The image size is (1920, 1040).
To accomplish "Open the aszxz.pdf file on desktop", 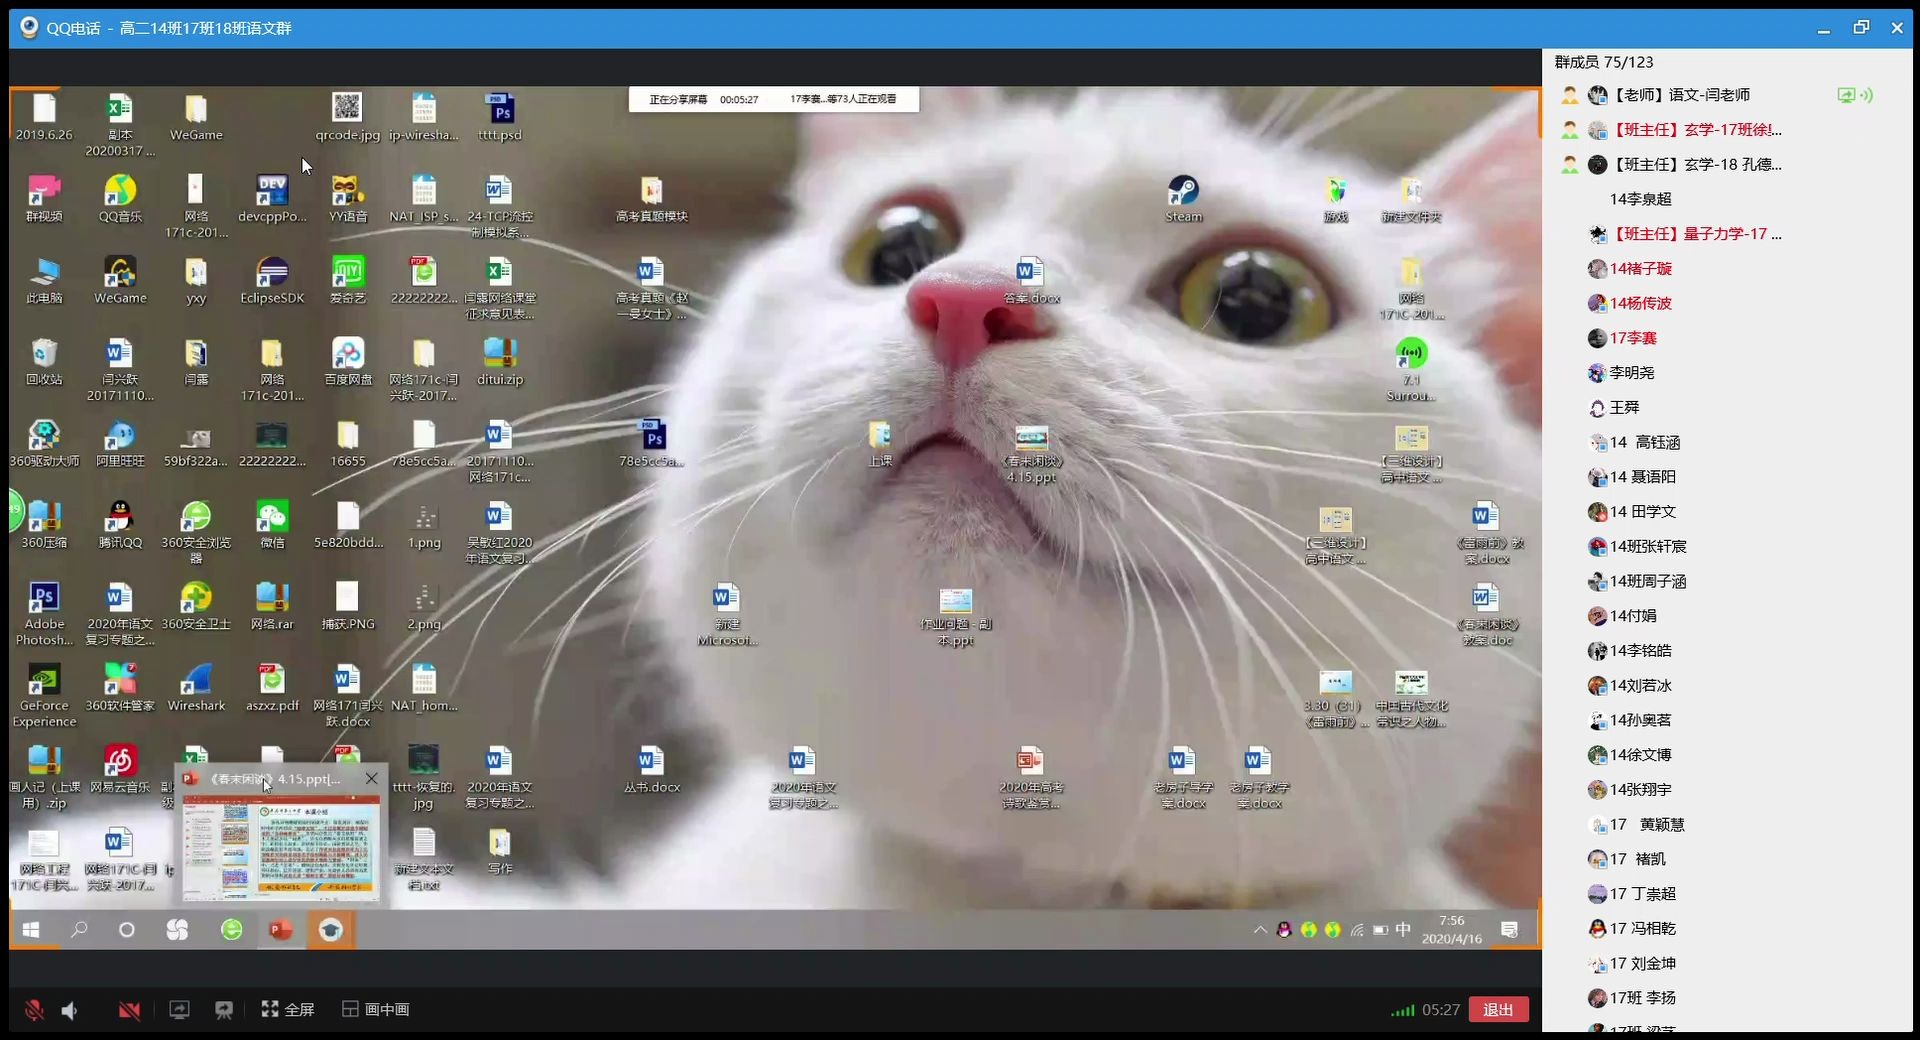I will click(x=272, y=688).
